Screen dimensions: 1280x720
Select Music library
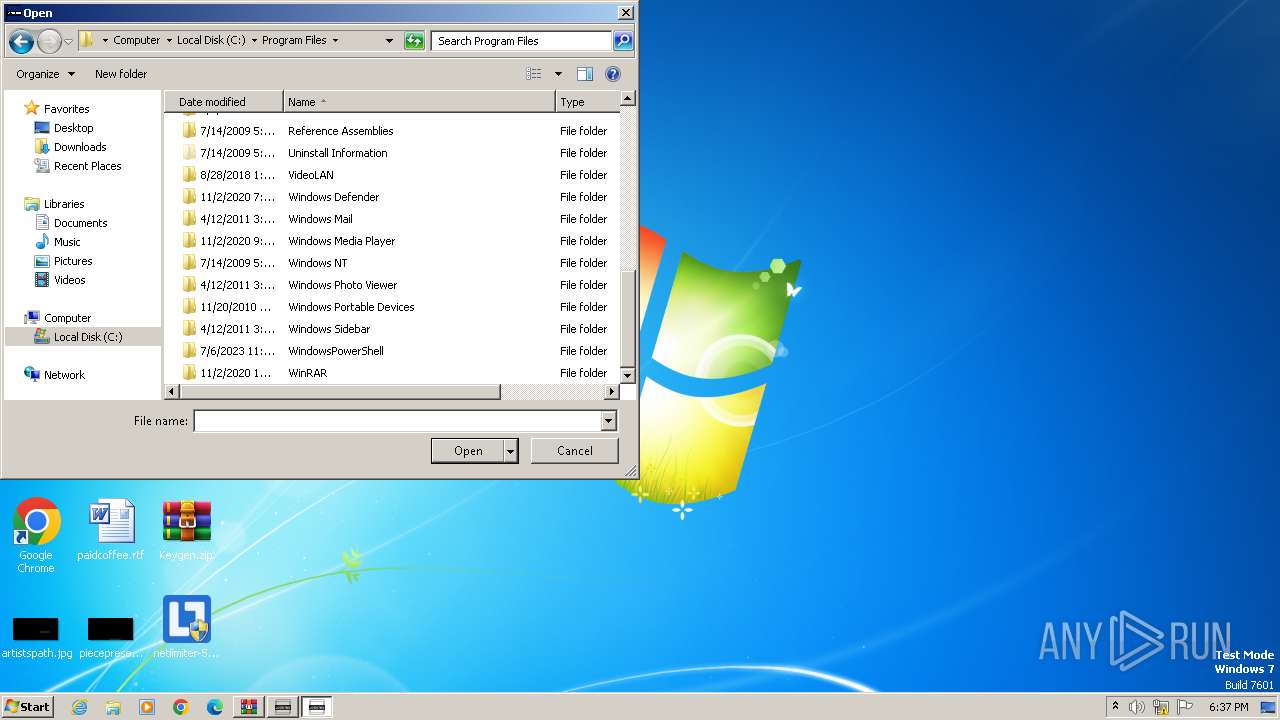tap(67, 242)
